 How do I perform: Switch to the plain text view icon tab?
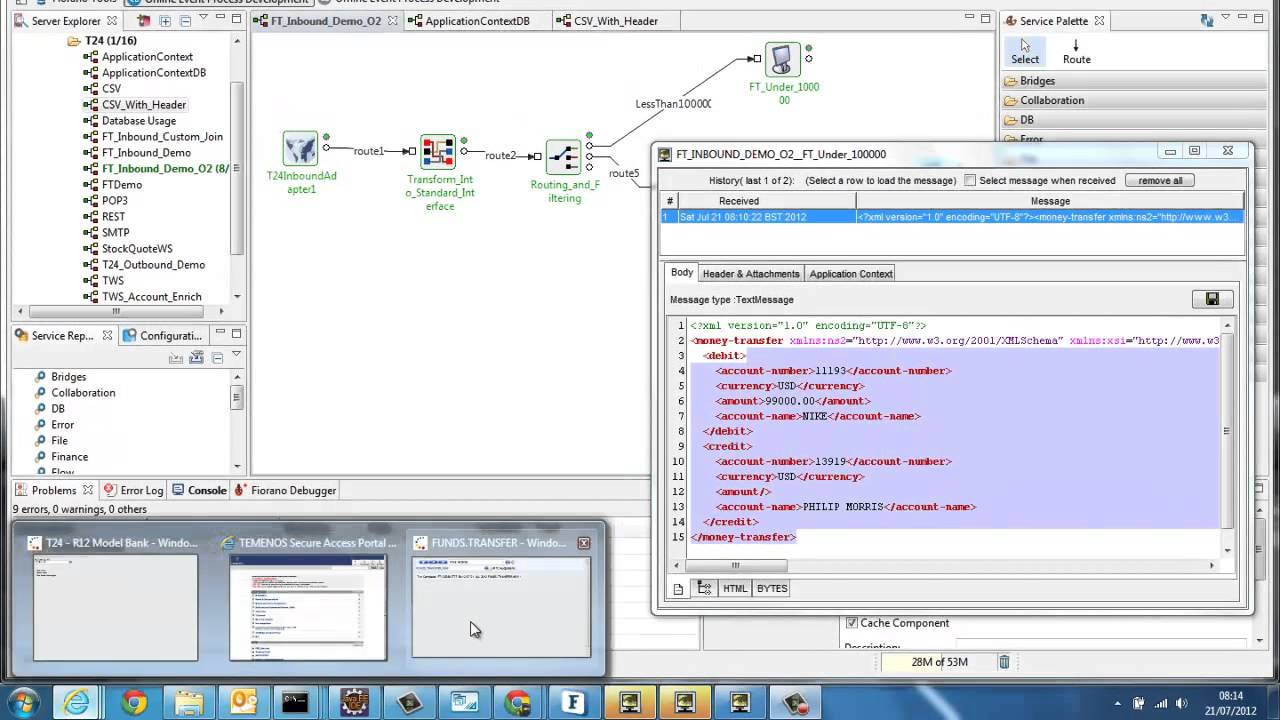click(x=678, y=589)
